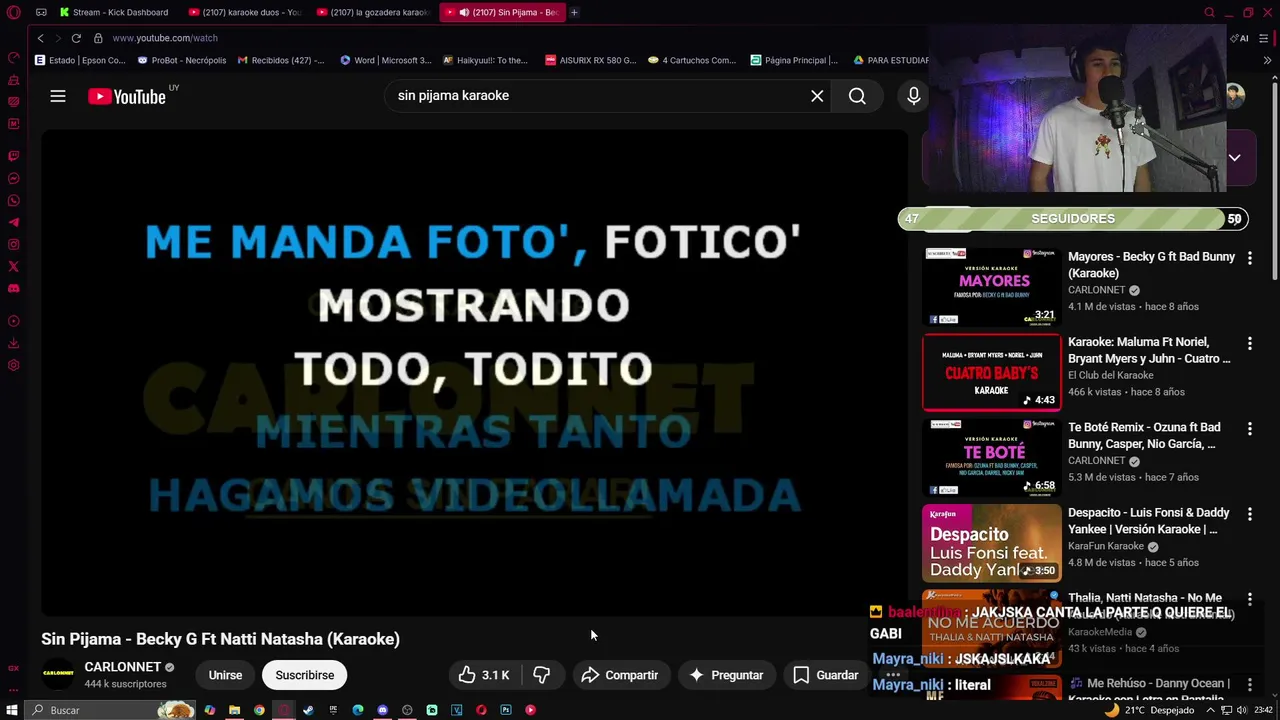Clear the search text with the X
Screen dimensions: 1280x720
click(817, 96)
